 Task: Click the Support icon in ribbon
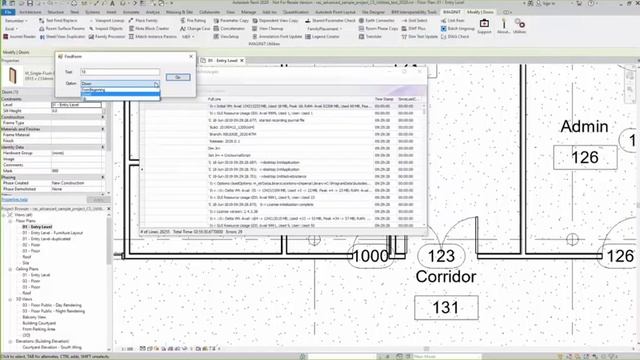tap(484, 26)
